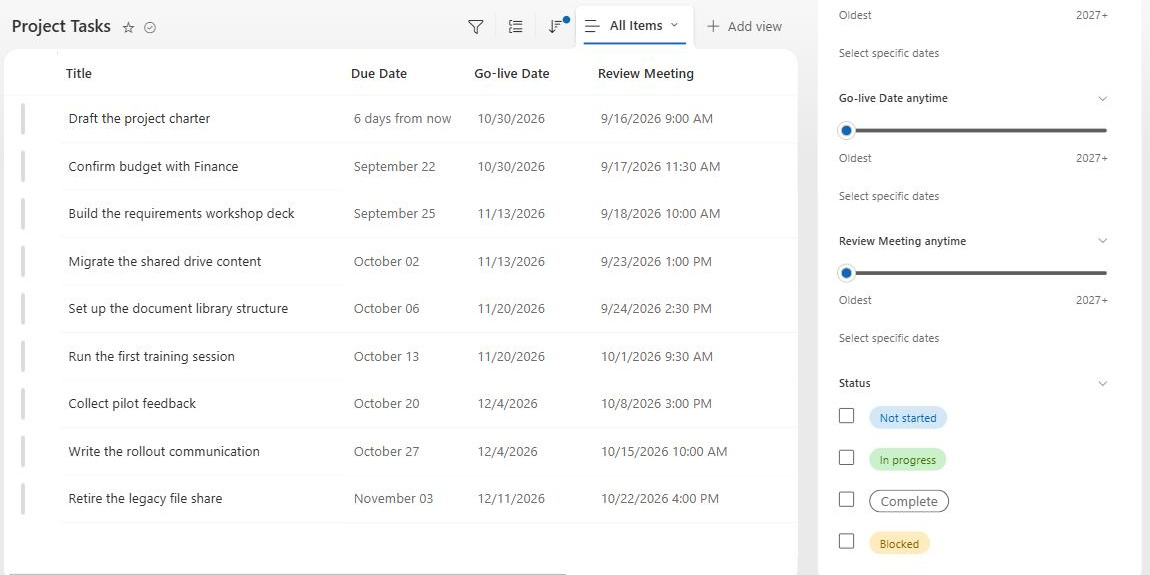
Task: Click the 10/15/2026 10:00 AM review meeting
Action: pyautogui.click(x=664, y=451)
